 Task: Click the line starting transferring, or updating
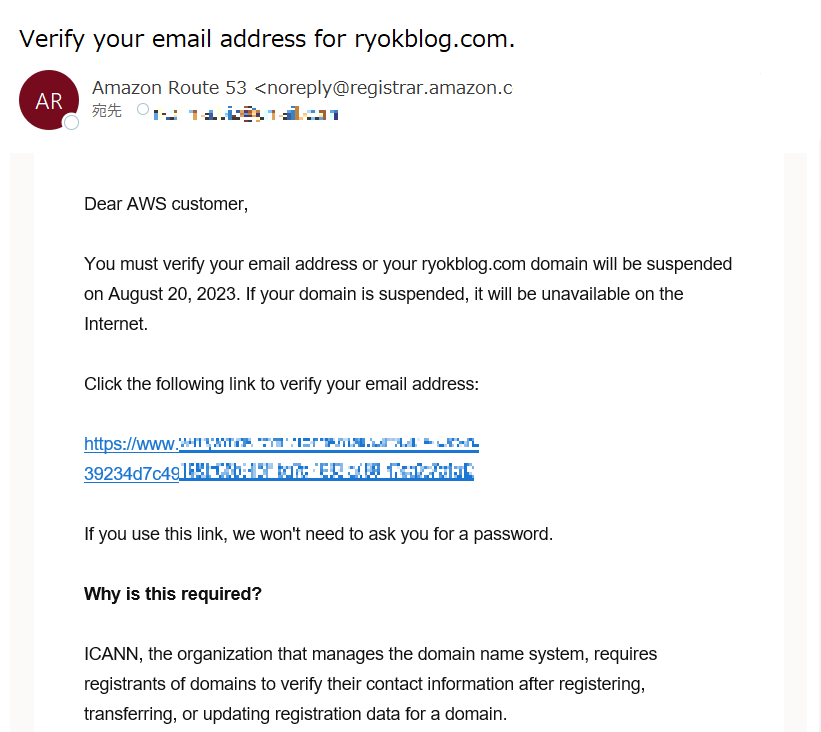tap(295, 714)
